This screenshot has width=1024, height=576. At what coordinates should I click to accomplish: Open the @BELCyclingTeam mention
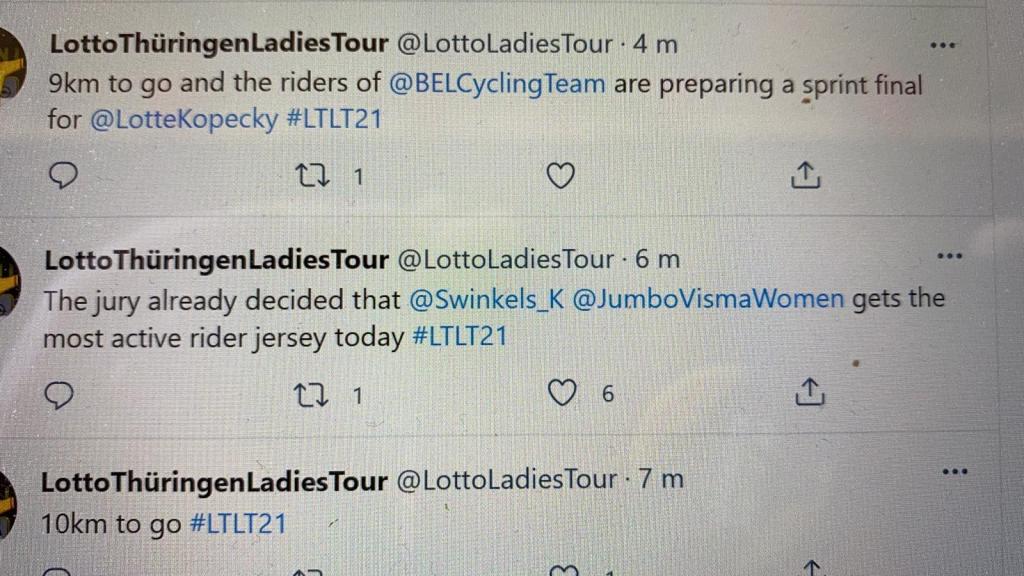496,84
